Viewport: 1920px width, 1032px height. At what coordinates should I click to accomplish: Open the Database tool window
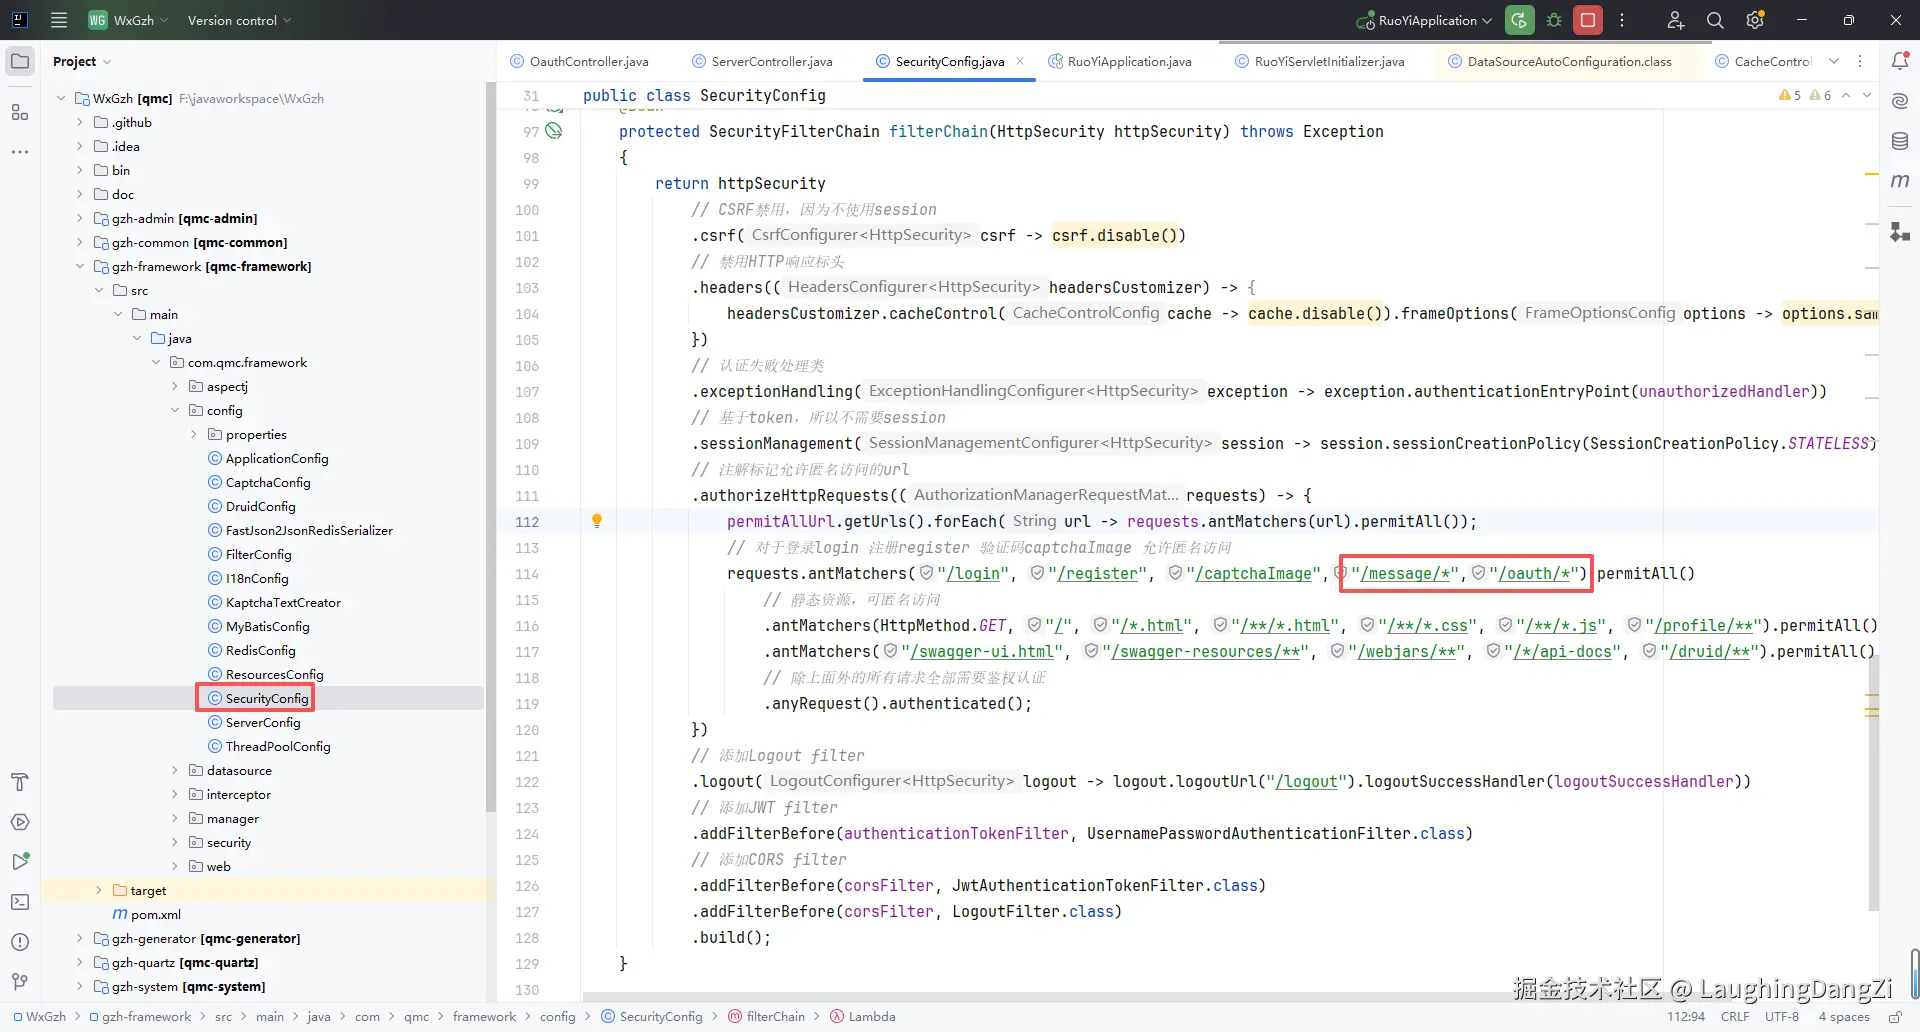pyautogui.click(x=1900, y=141)
